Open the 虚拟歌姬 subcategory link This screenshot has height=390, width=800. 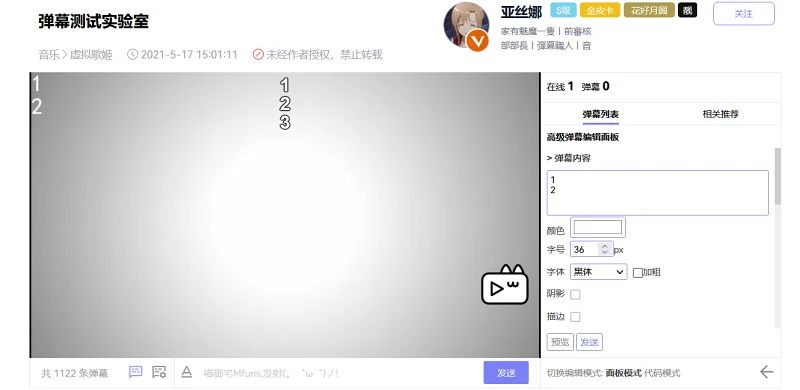(91, 55)
